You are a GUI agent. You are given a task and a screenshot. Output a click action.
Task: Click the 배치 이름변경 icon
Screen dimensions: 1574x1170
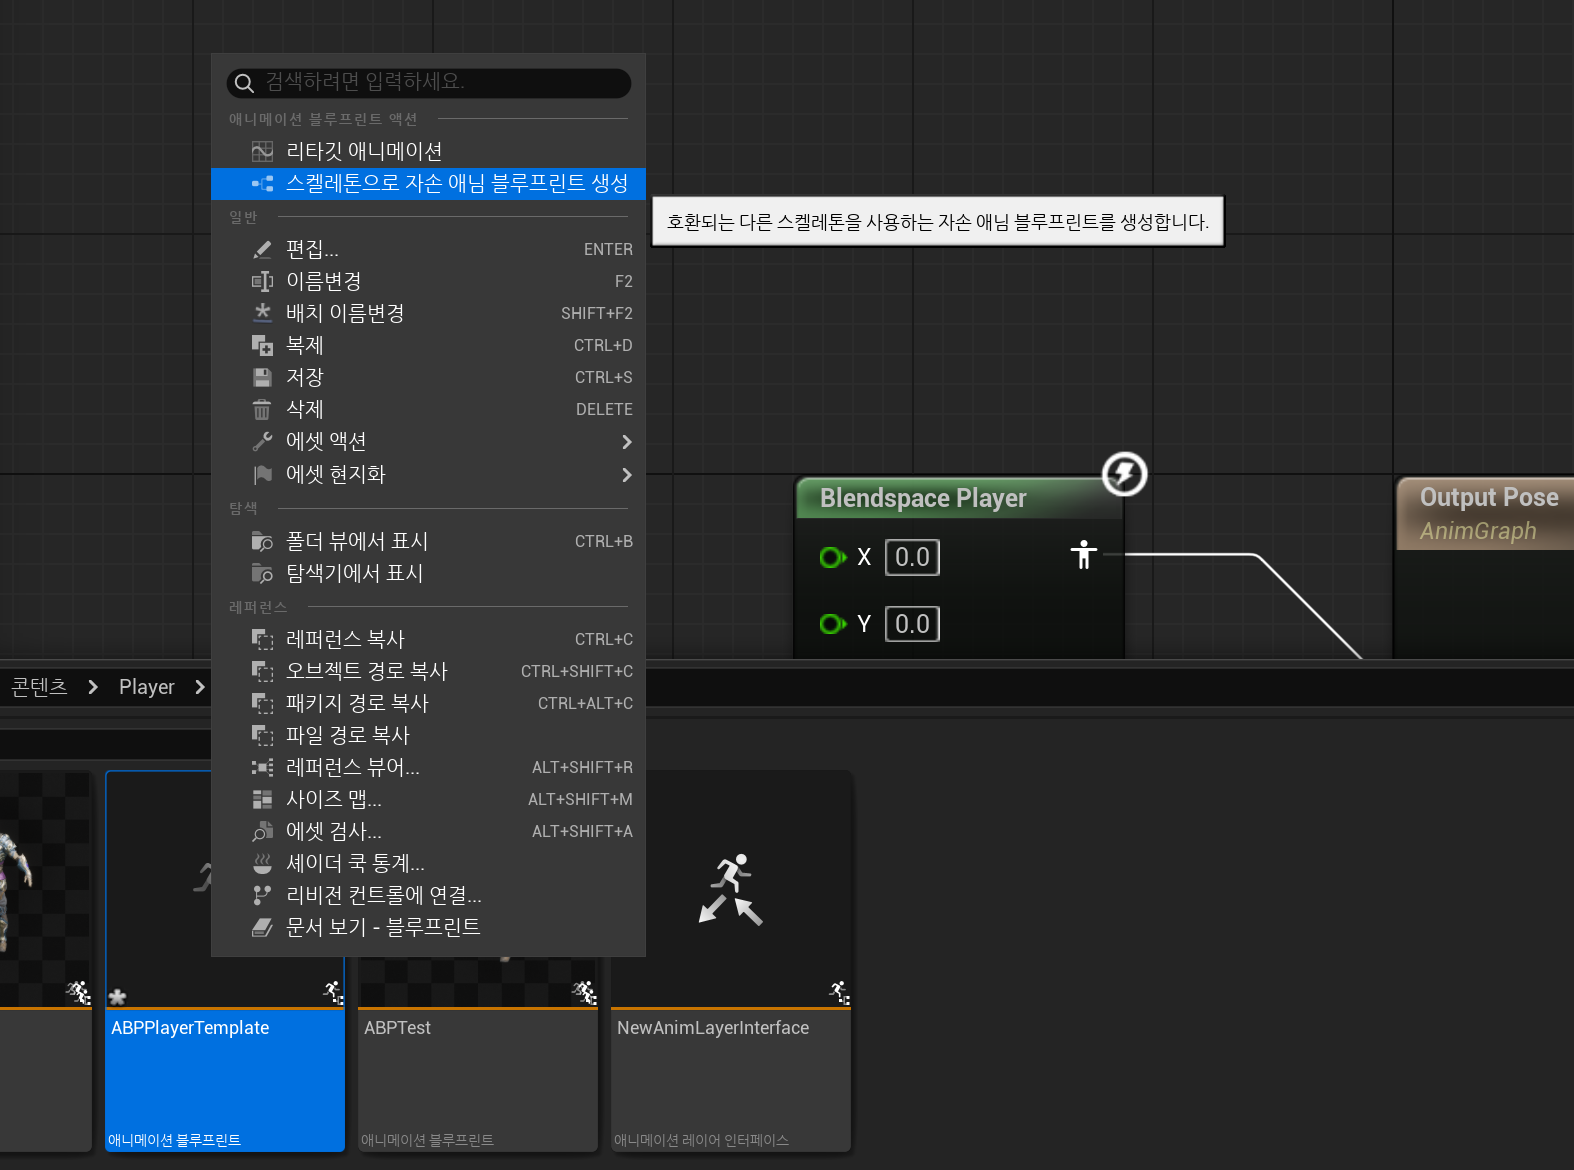pyautogui.click(x=262, y=313)
